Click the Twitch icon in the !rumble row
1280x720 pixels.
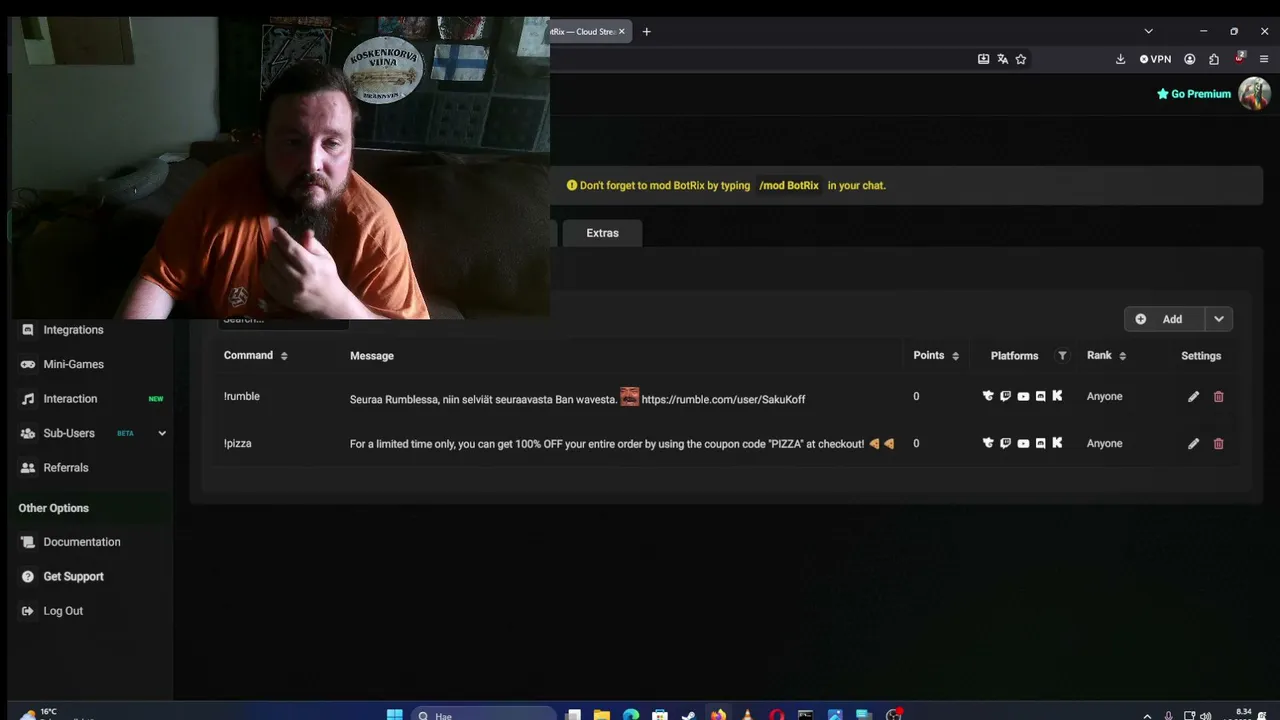1005,396
